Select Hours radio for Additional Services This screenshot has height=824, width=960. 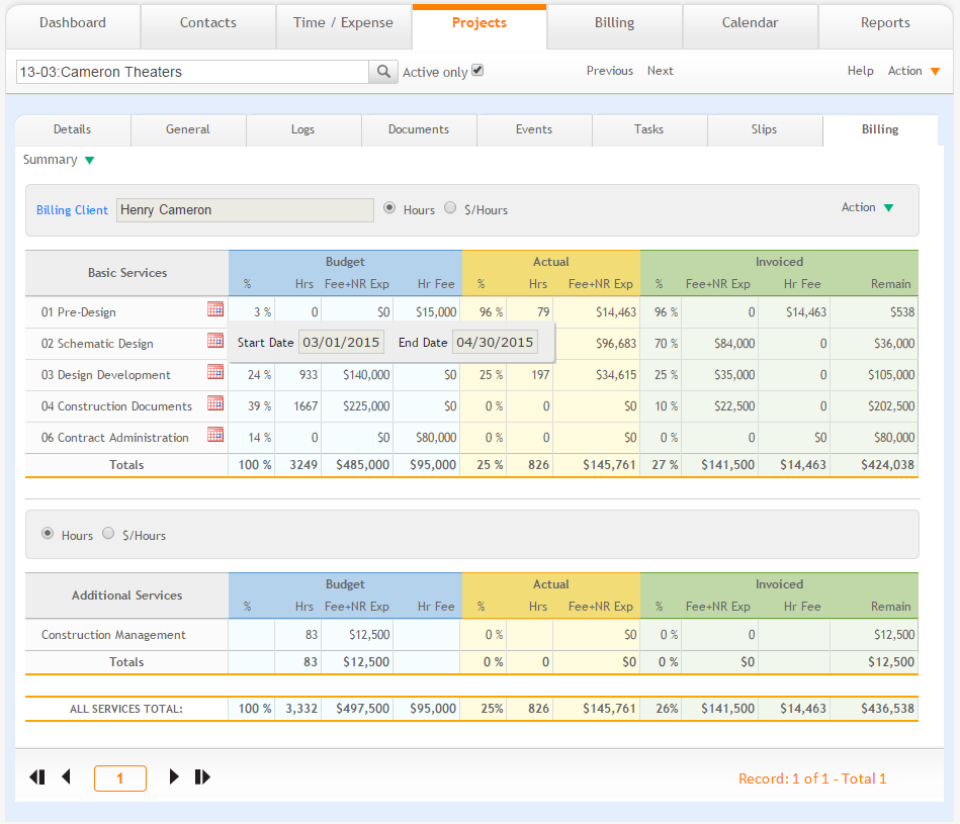pos(47,533)
